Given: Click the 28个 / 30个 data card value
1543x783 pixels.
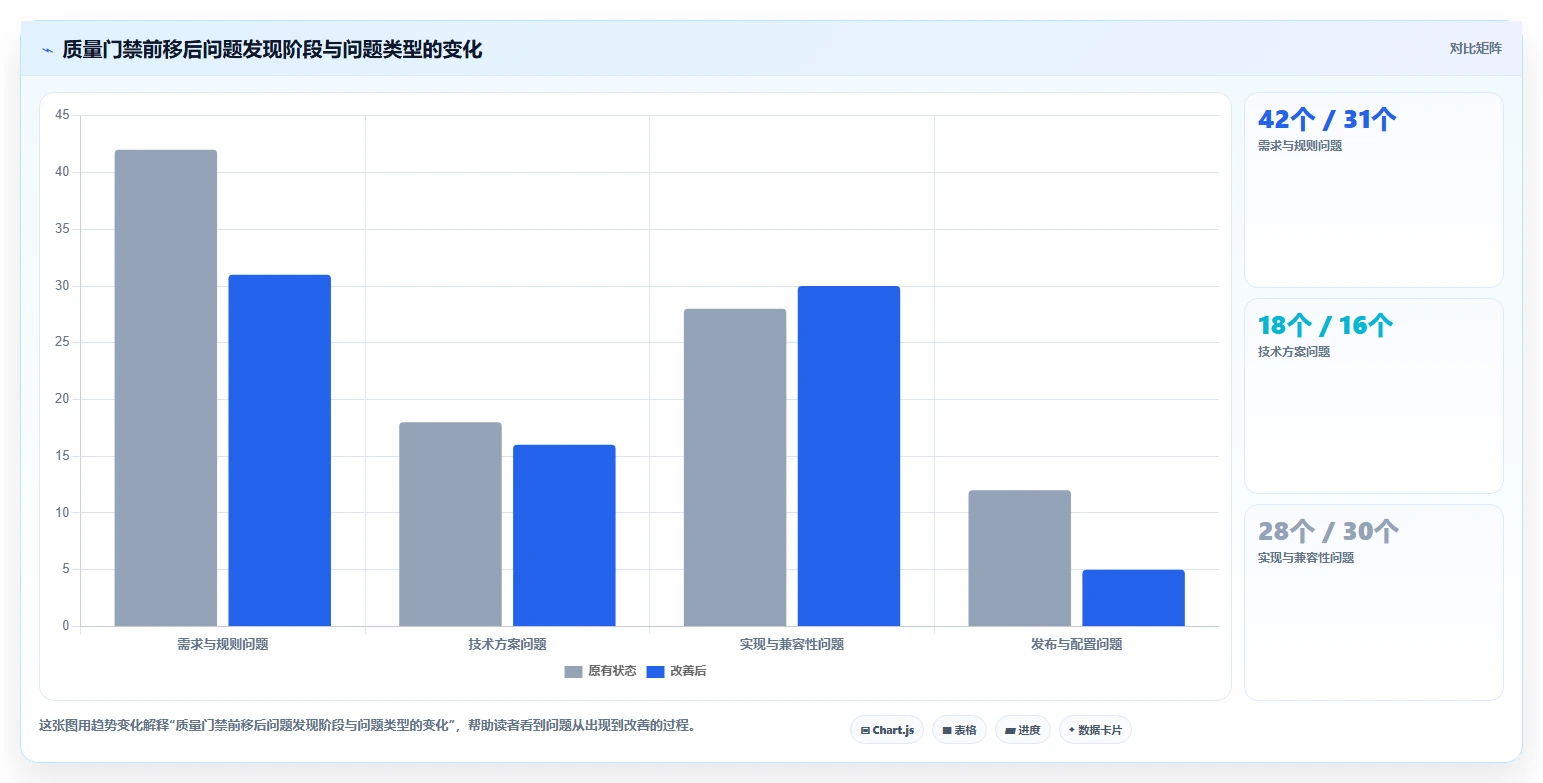Looking at the screenshot, I should tap(1328, 532).
